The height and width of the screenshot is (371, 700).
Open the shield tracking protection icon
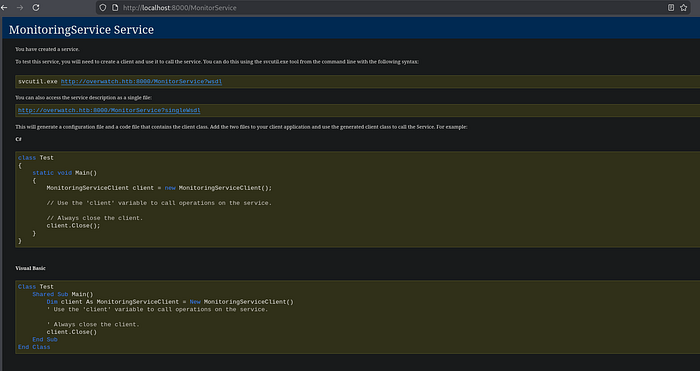tap(103, 8)
